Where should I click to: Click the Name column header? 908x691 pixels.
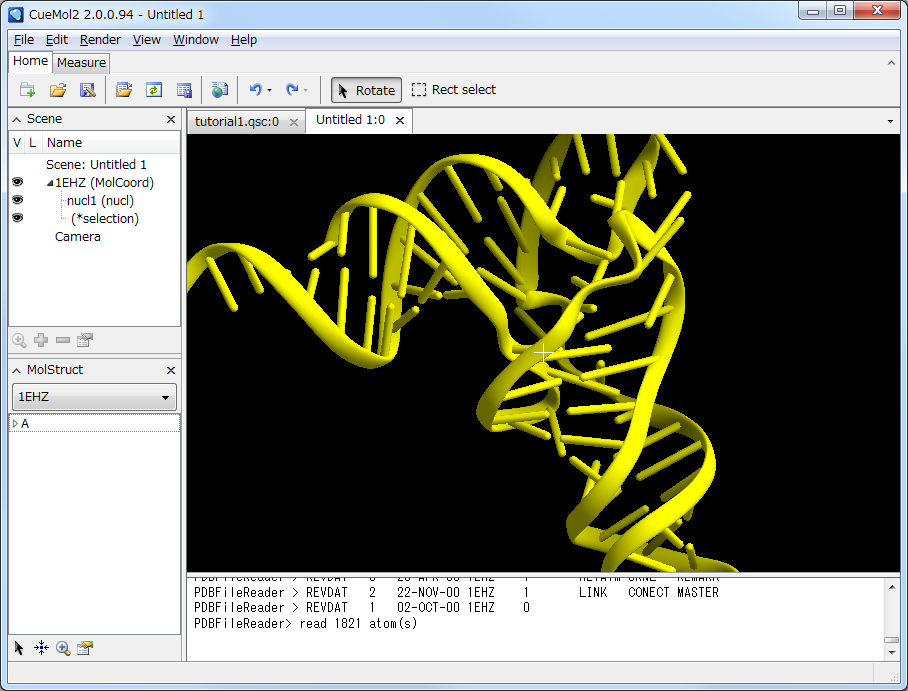[111, 142]
